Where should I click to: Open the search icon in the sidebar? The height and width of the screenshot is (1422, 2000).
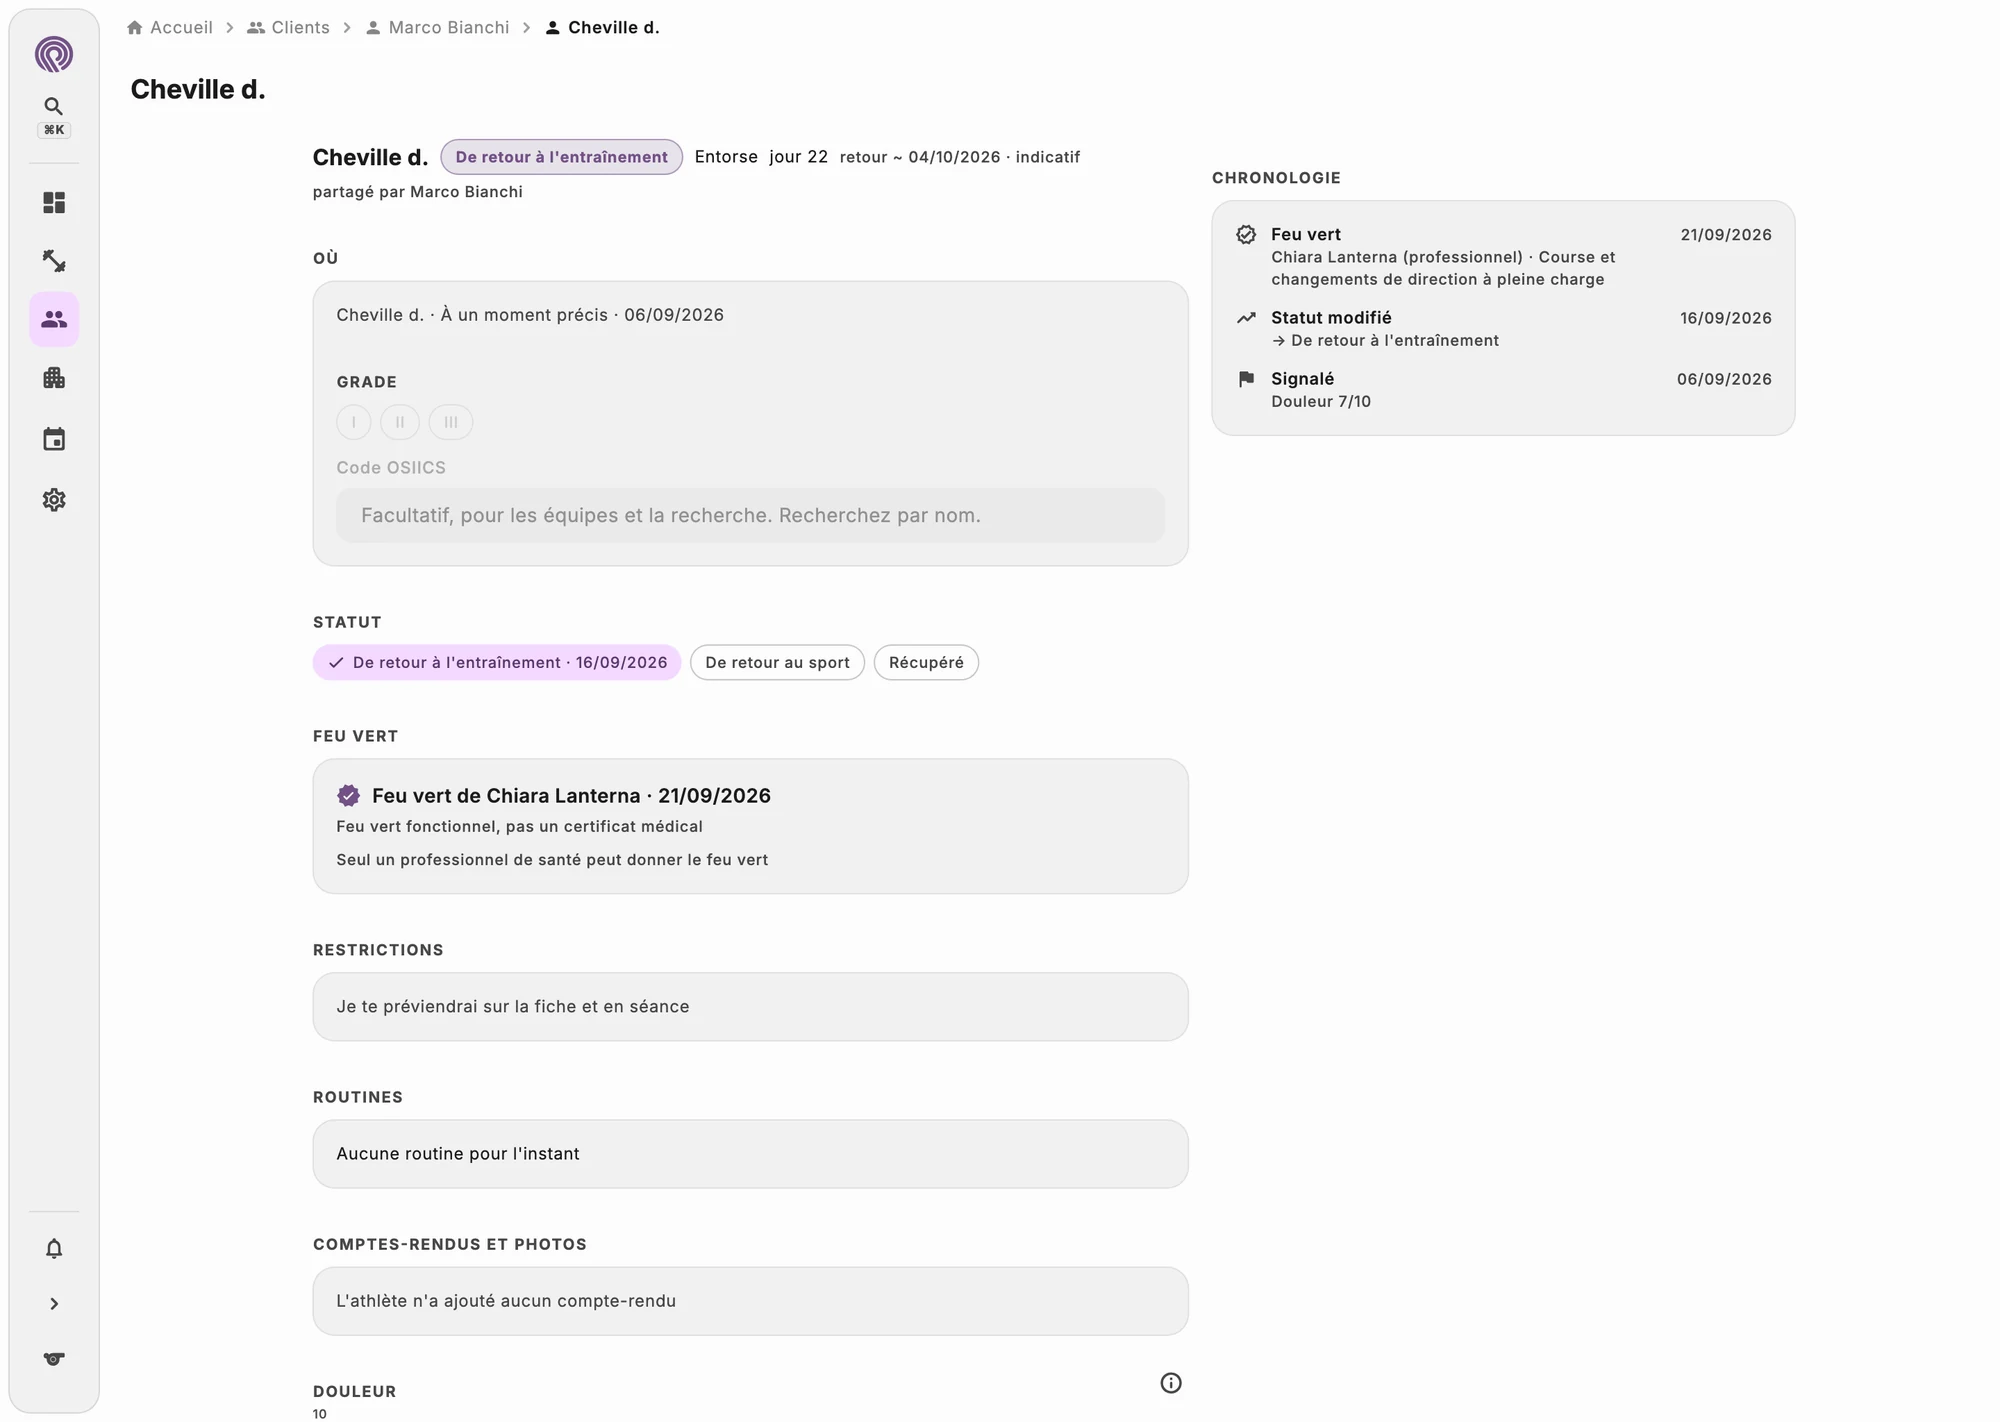54,106
